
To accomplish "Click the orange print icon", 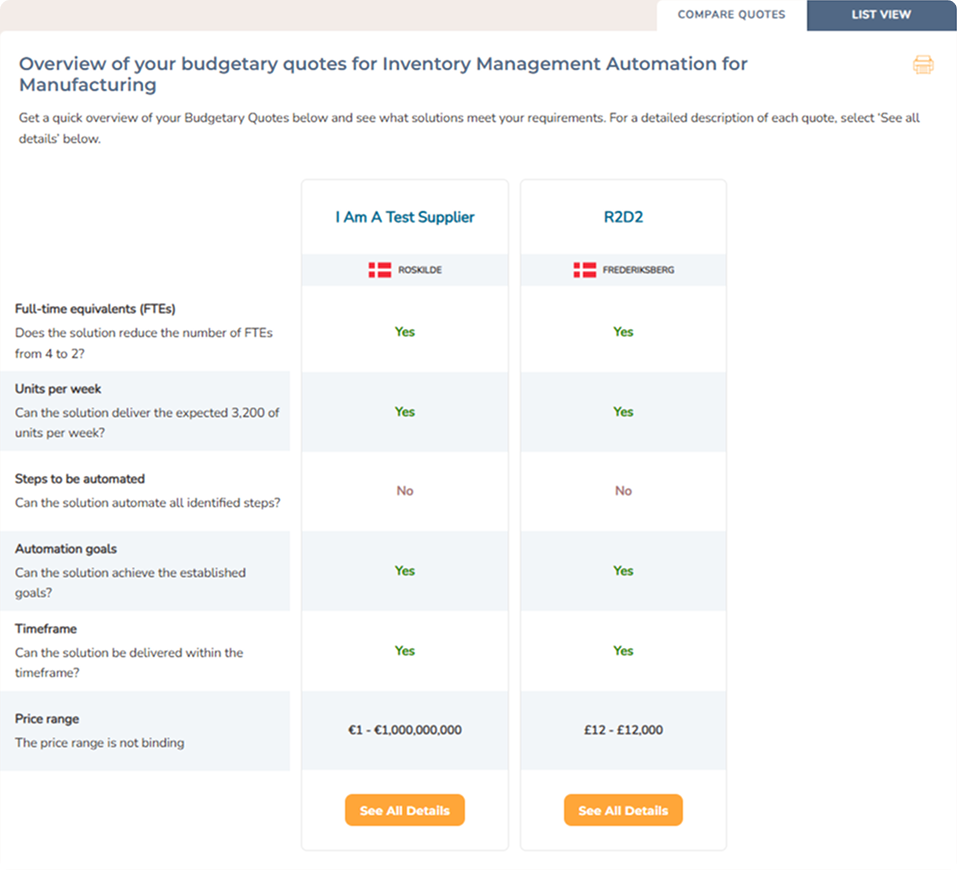I will click(922, 65).
